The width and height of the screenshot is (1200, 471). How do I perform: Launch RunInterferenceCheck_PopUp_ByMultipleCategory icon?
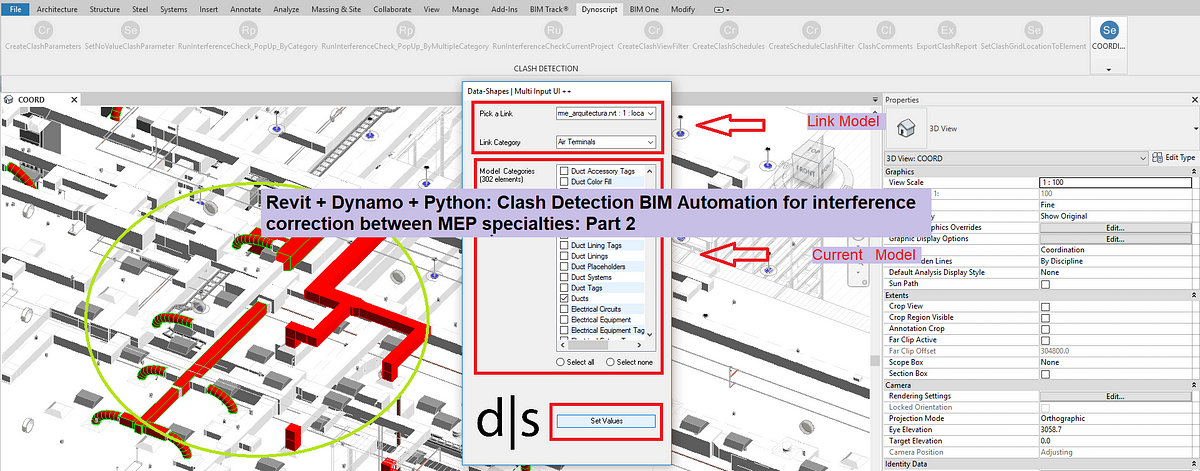[404, 31]
